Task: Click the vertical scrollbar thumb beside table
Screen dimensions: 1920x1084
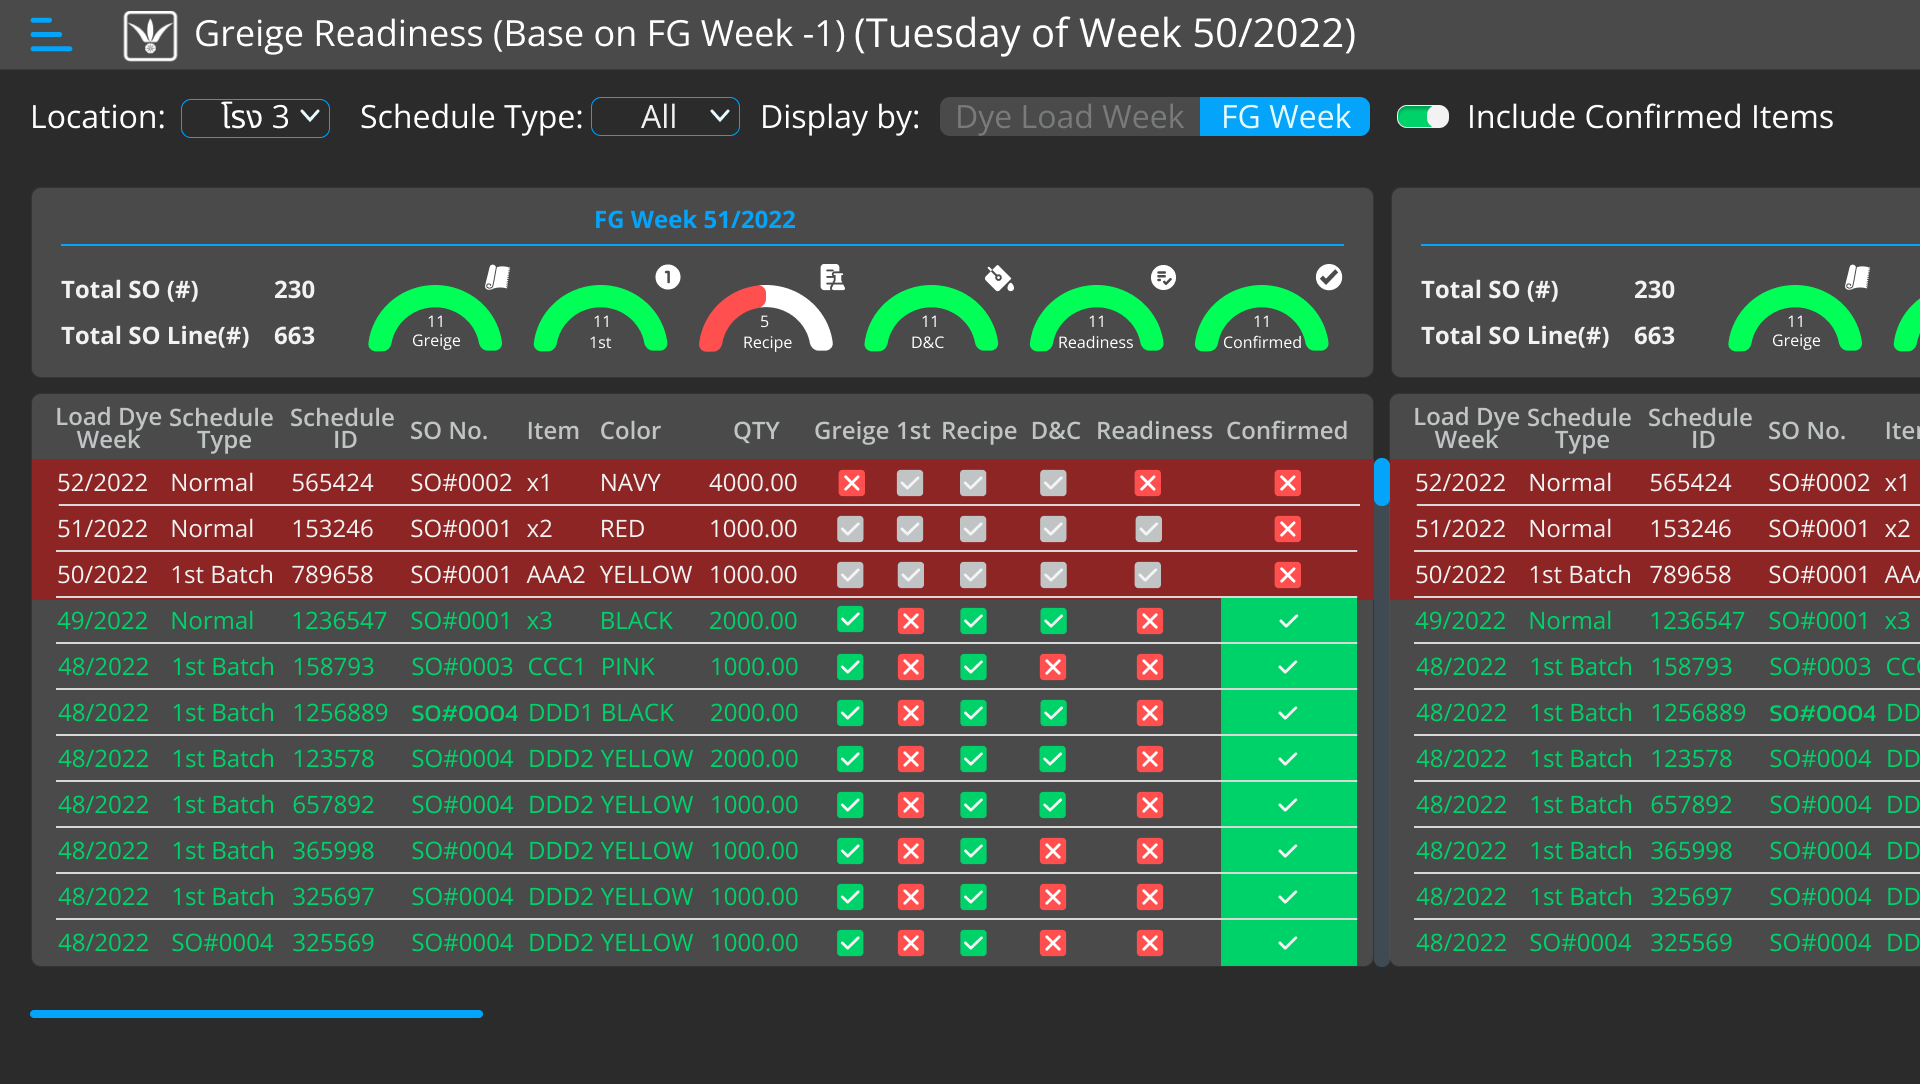Action: (1381, 482)
